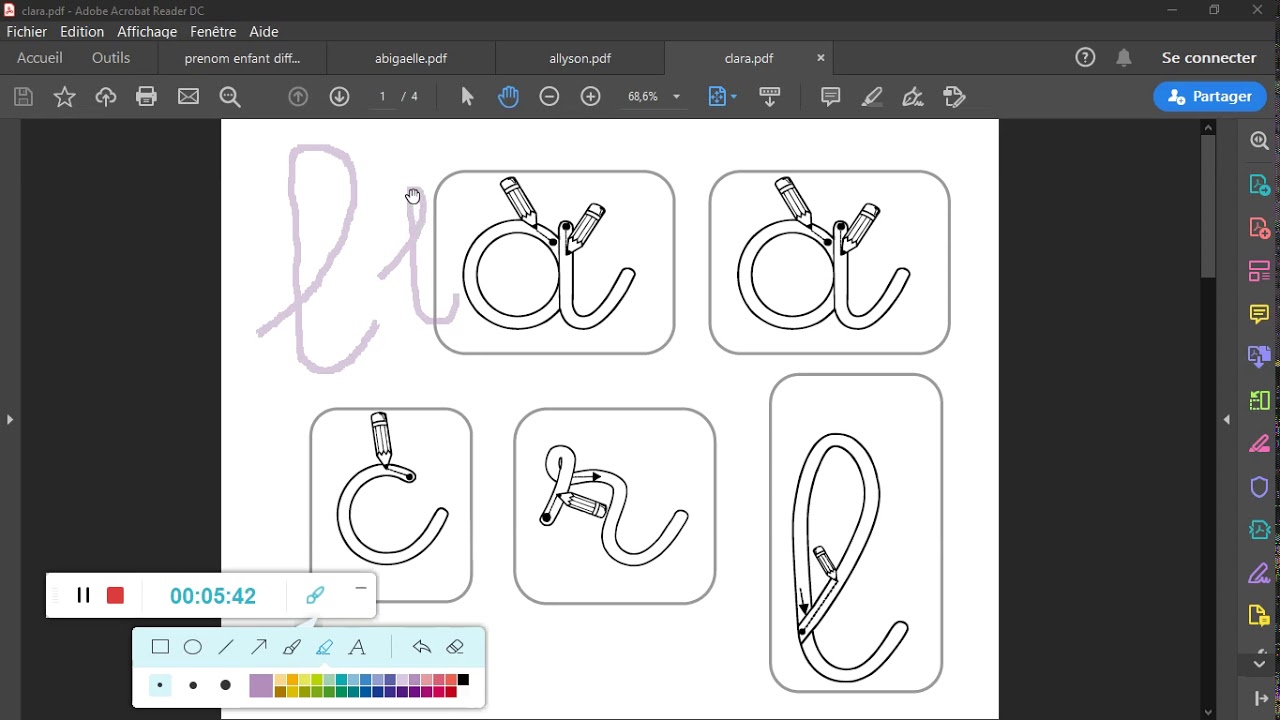Open the notifications bell
The height and width of the screenshot is (720, 1280).
pos(1124,58)
